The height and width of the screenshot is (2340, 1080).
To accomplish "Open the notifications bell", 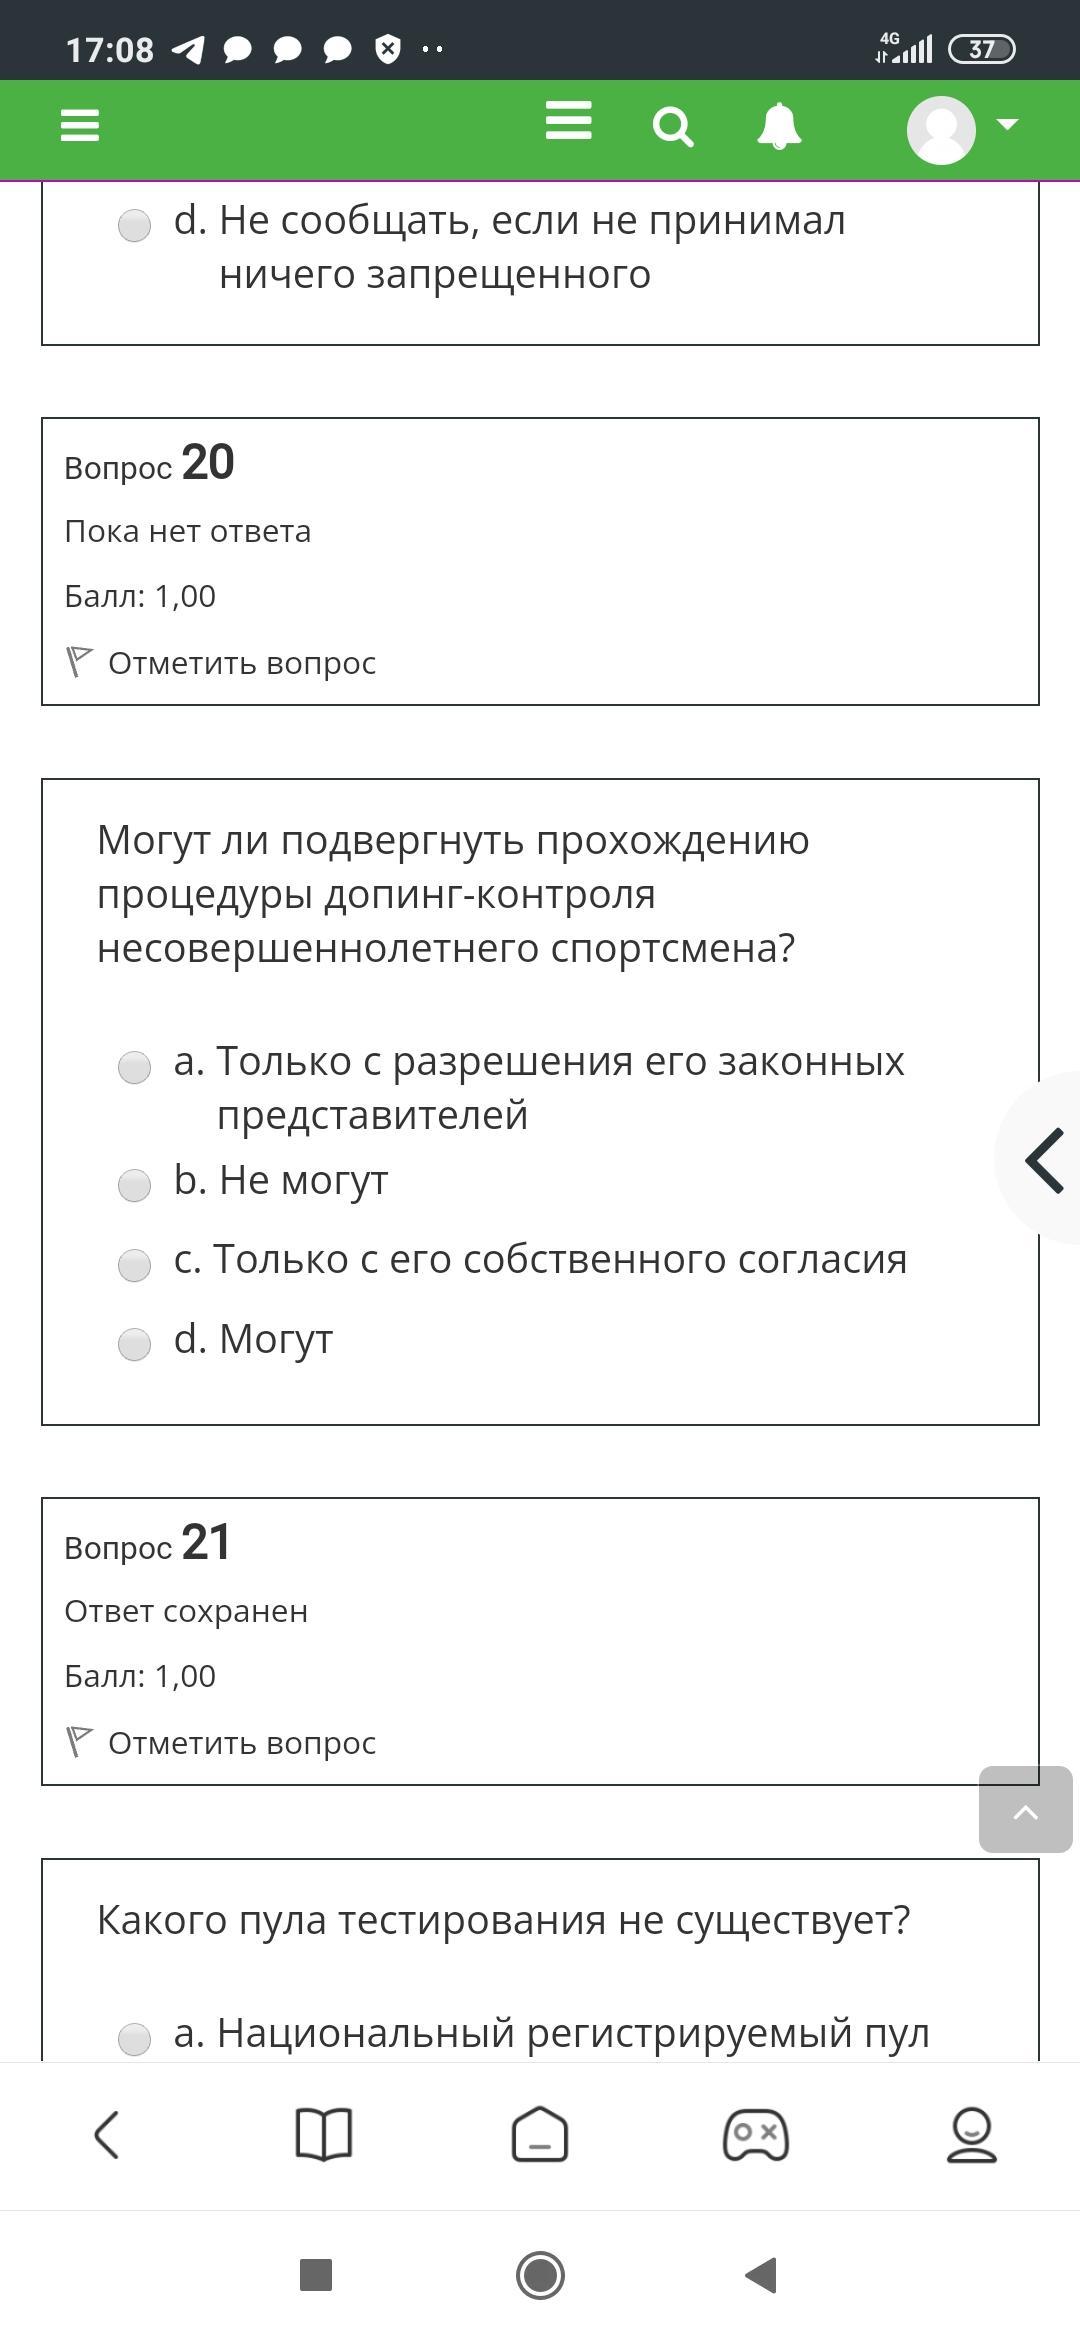I will coord(779,127).
